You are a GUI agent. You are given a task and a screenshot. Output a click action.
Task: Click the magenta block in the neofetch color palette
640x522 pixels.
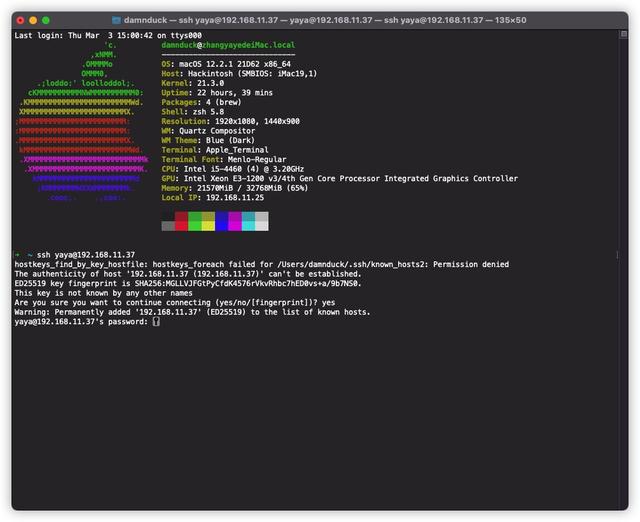pos(235,221)
